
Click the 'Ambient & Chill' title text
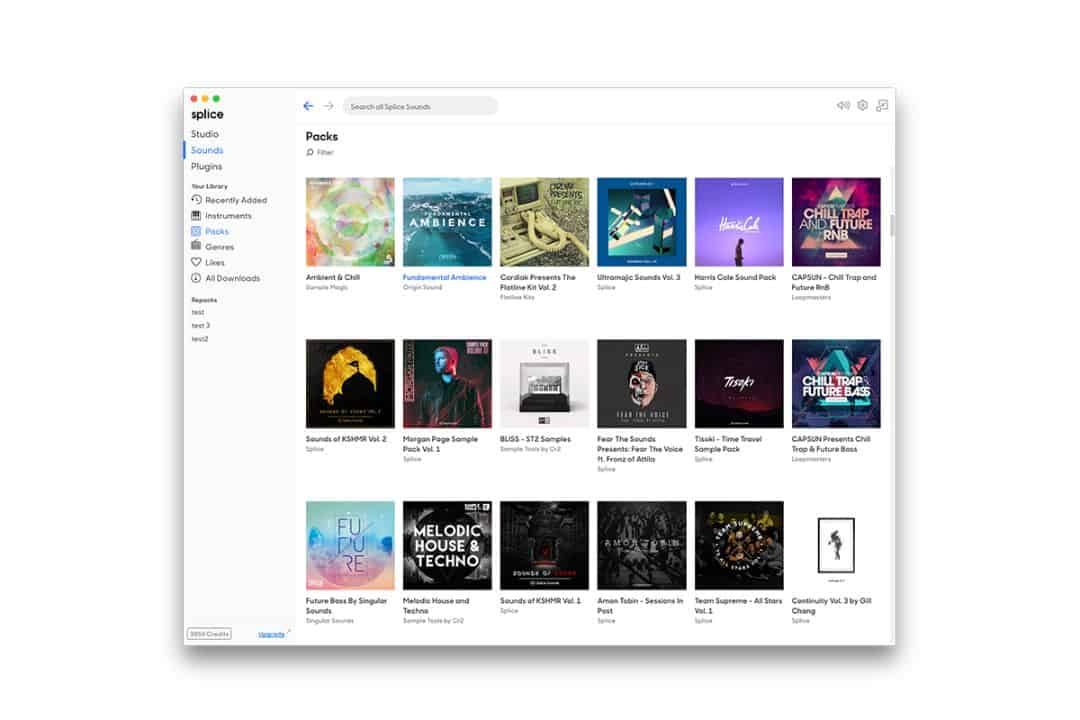tap(333, 277)
